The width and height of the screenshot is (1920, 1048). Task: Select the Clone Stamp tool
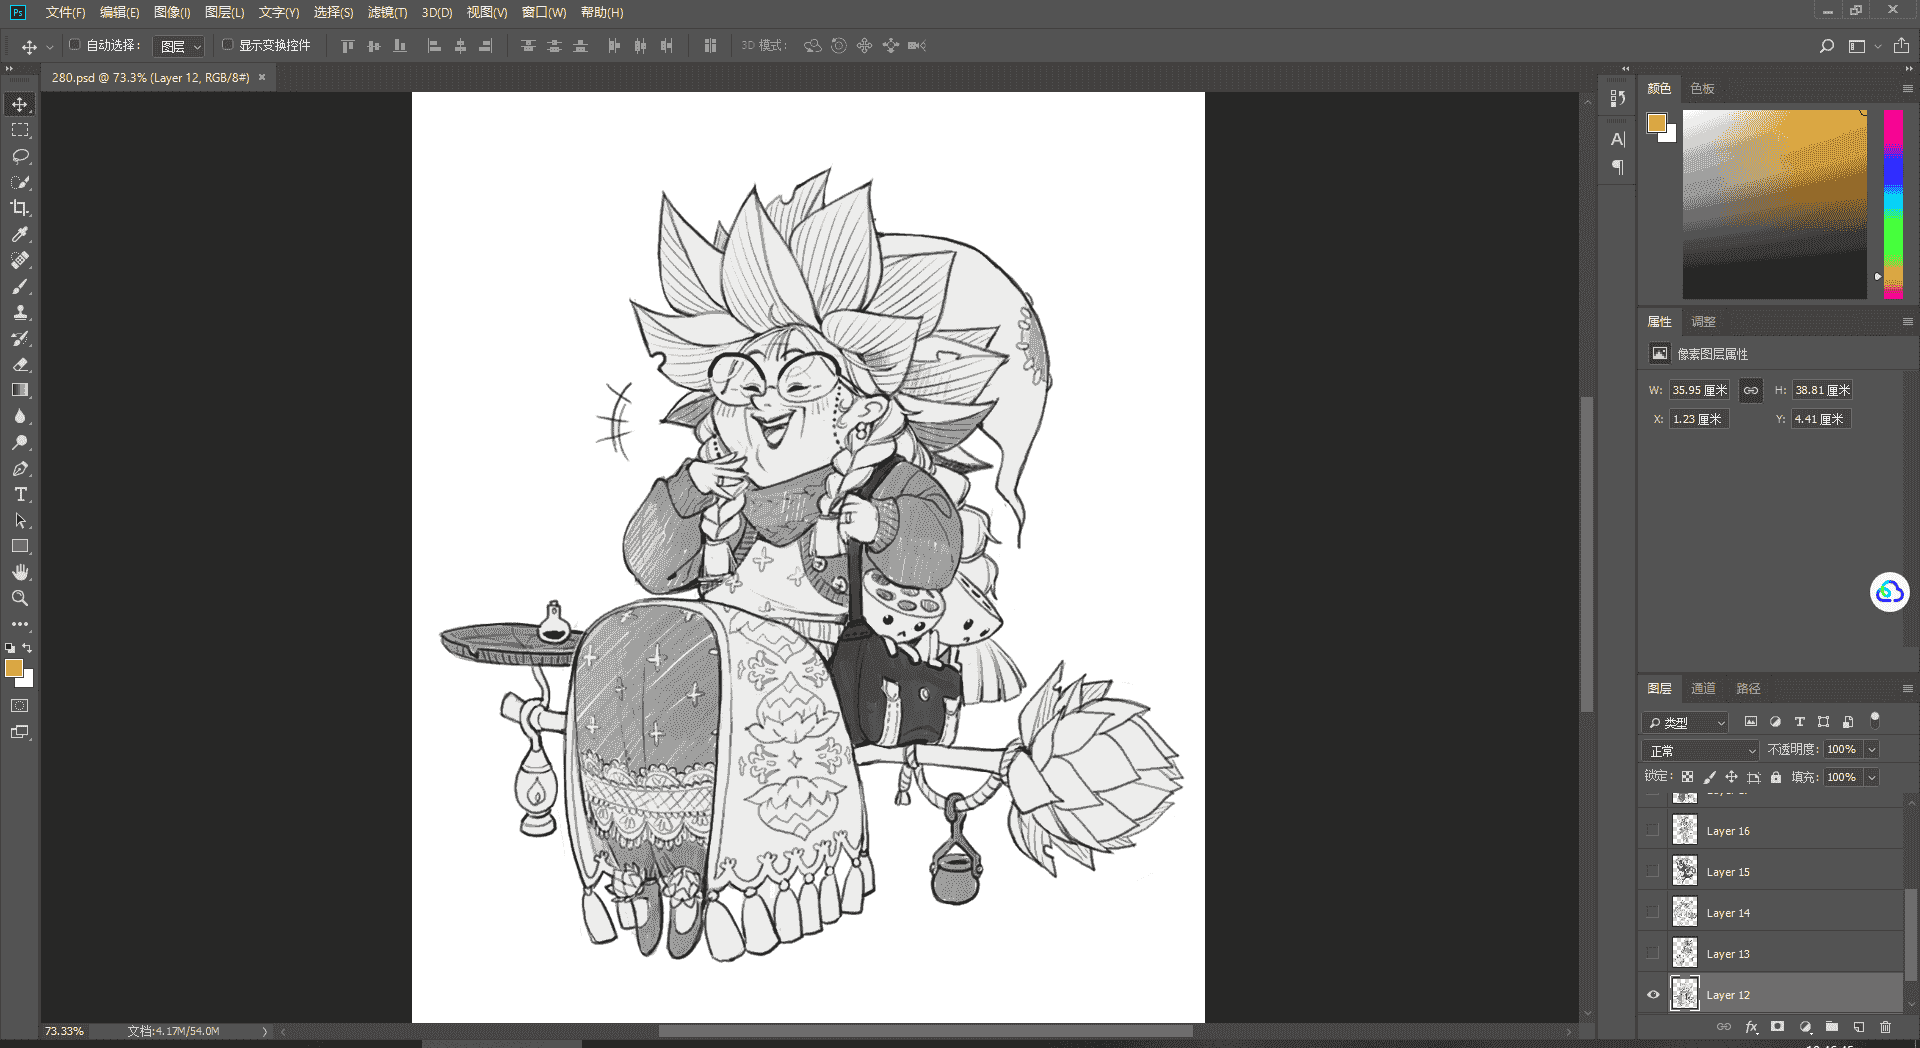[20, 312]
